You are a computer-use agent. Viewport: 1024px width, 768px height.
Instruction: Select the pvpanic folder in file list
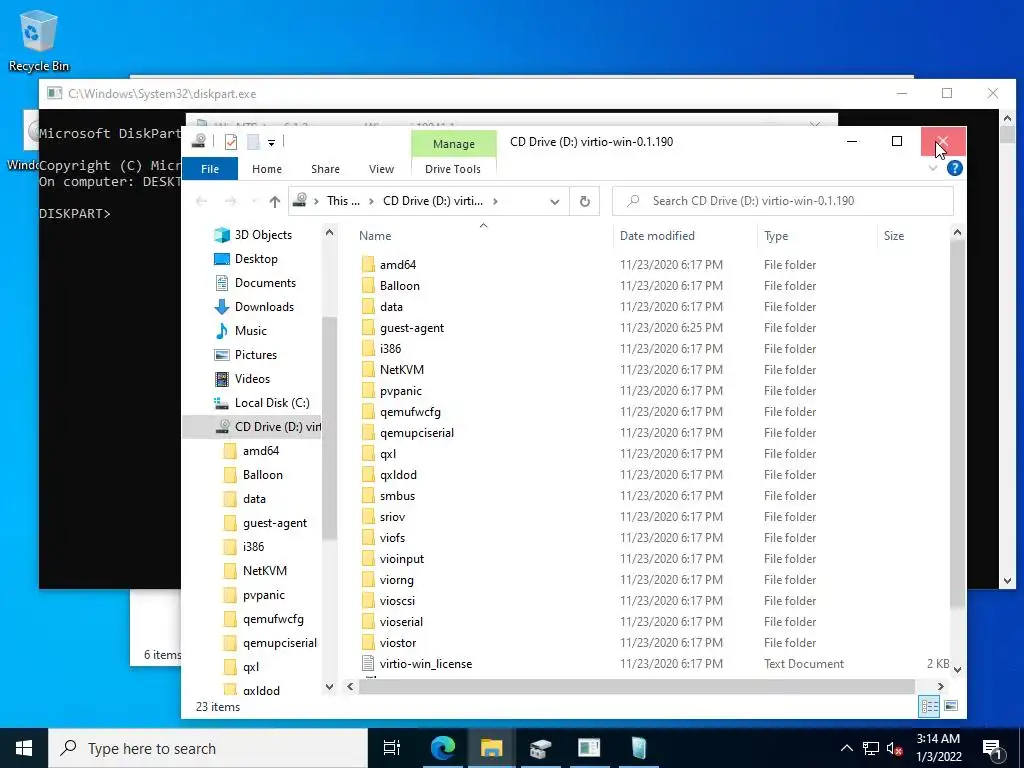[x=391, y=391]
